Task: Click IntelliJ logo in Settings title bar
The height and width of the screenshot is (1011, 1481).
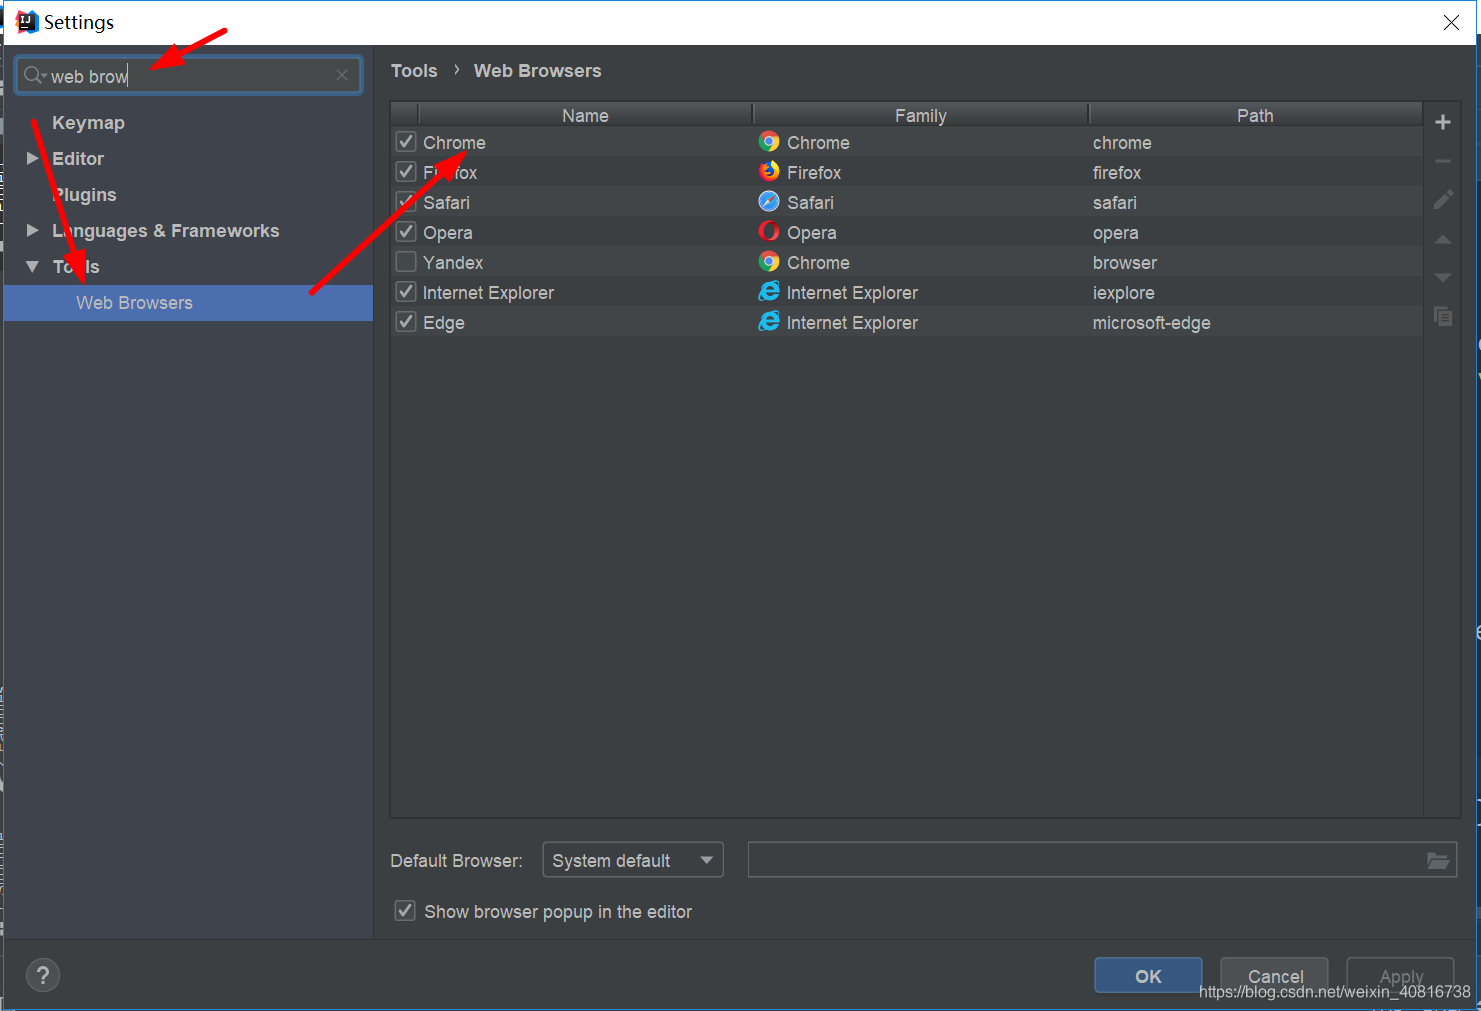Action: coord(27,22)
